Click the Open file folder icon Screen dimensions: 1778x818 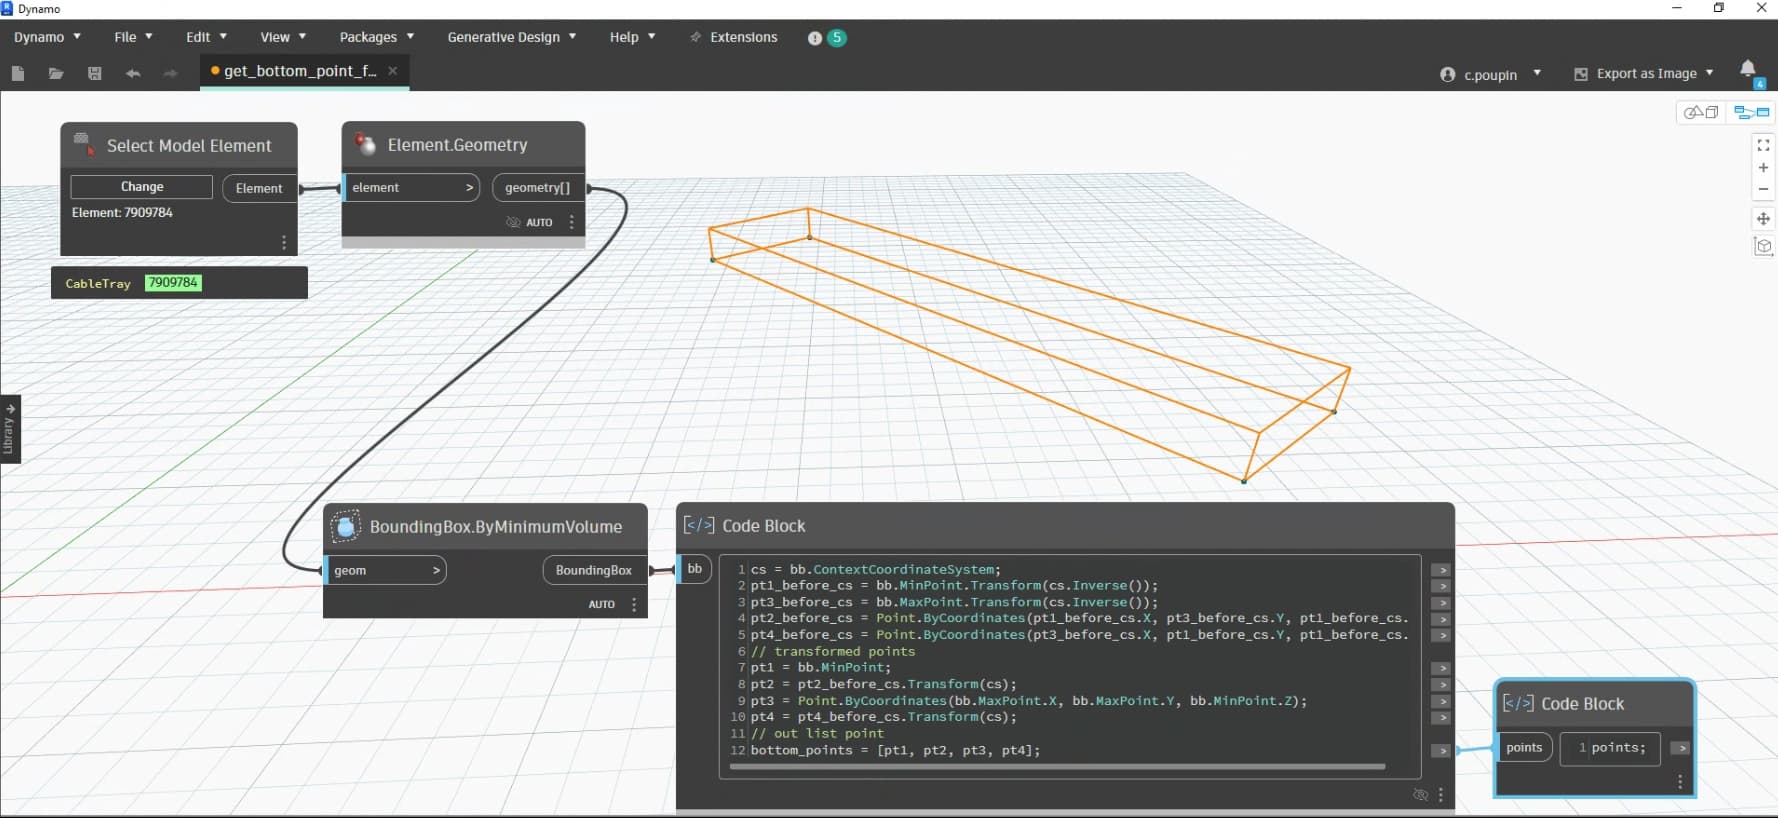[56, 73]
